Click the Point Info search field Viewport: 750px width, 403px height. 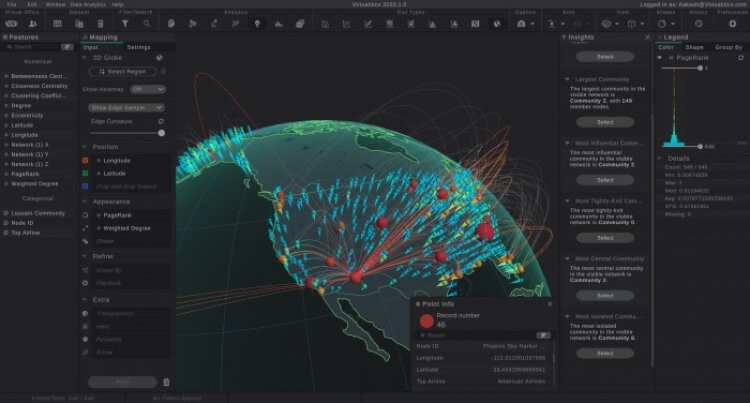tap(475, 335)
